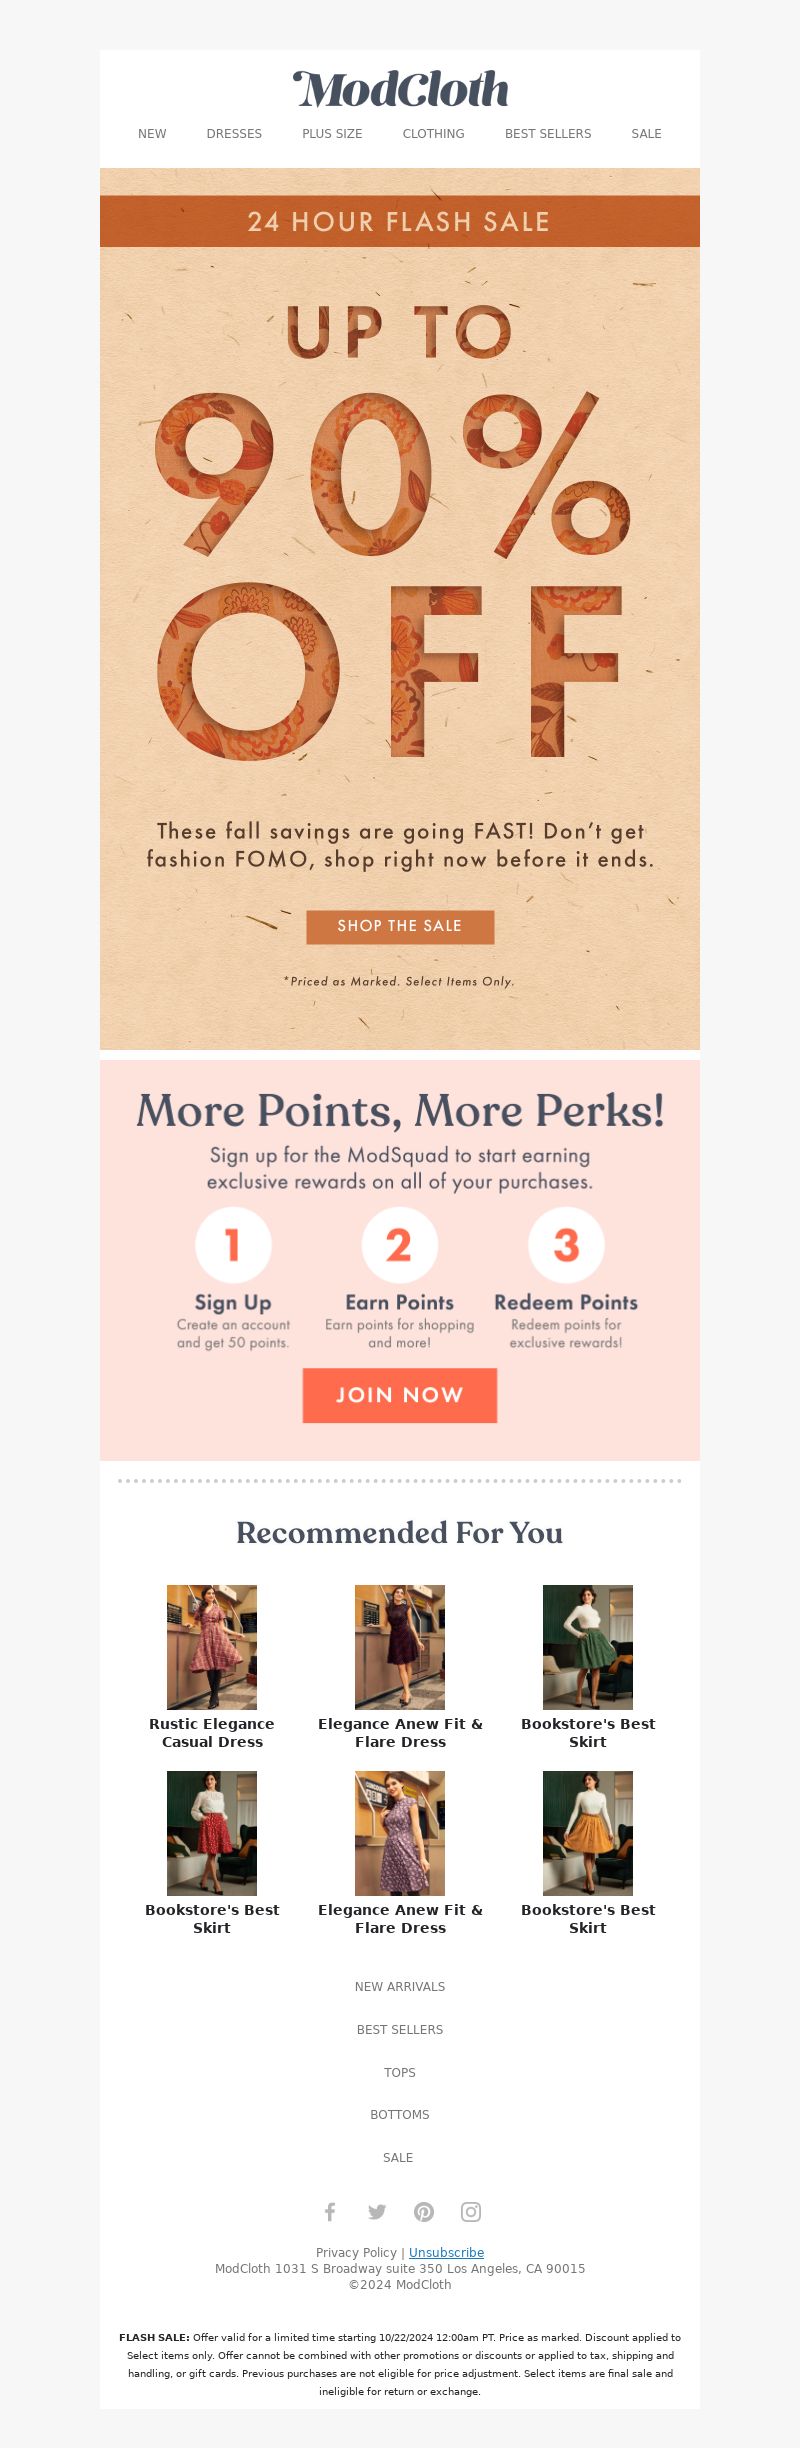Click the SHOP THE SALE button
Screen dimensions: 800x2448
(x=400, y=926)
